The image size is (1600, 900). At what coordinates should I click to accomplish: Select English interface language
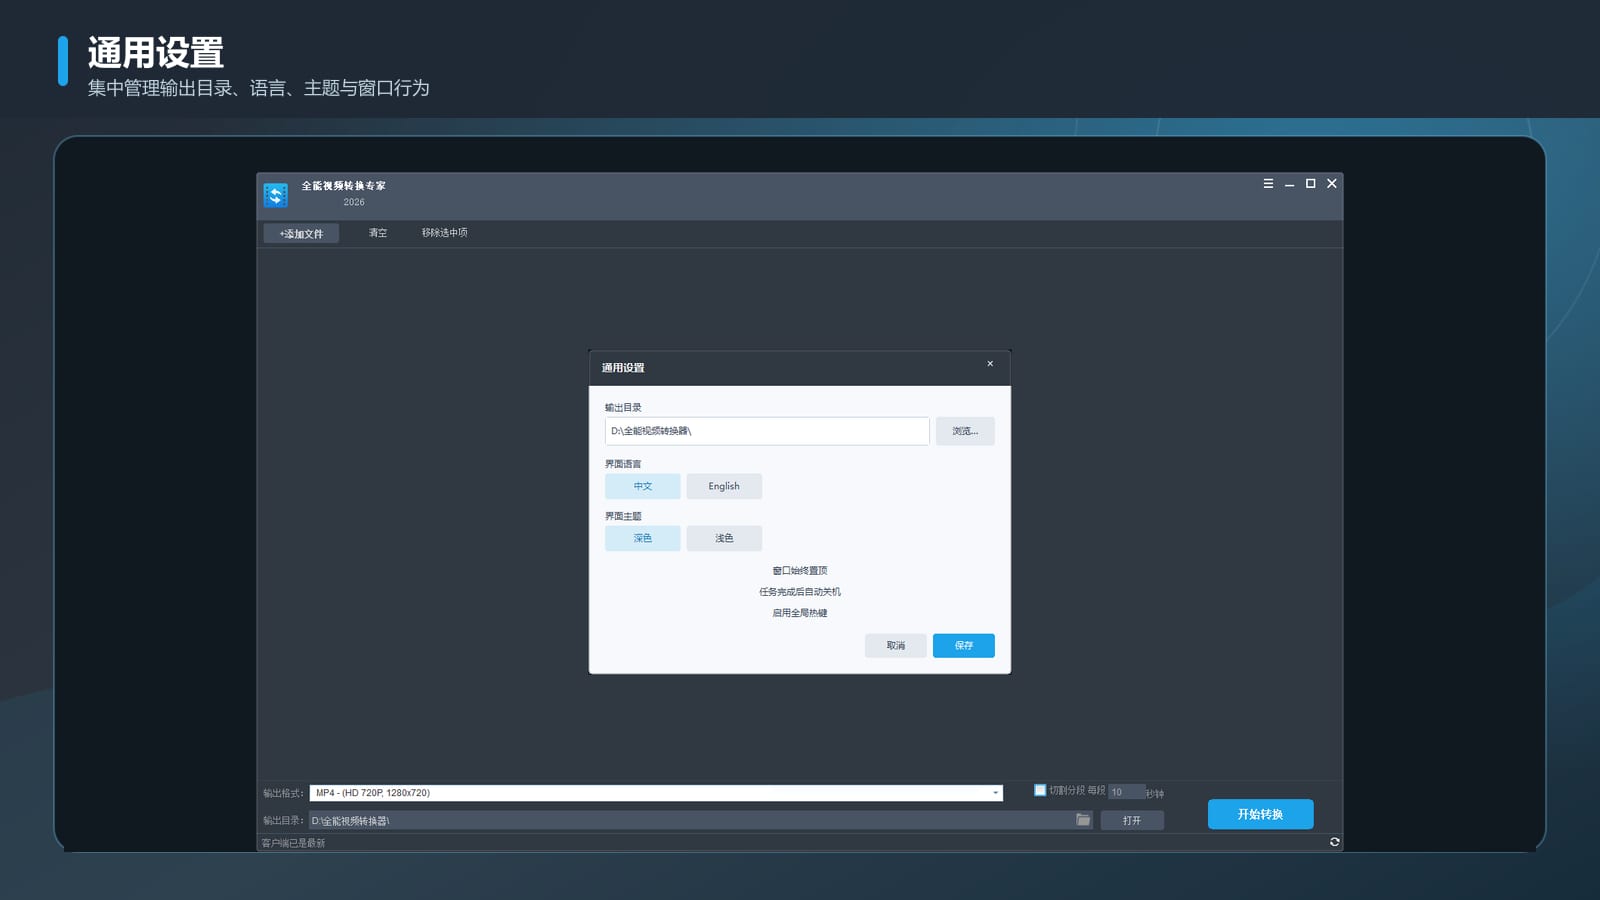pyautogui.click(x=724, y=486)
